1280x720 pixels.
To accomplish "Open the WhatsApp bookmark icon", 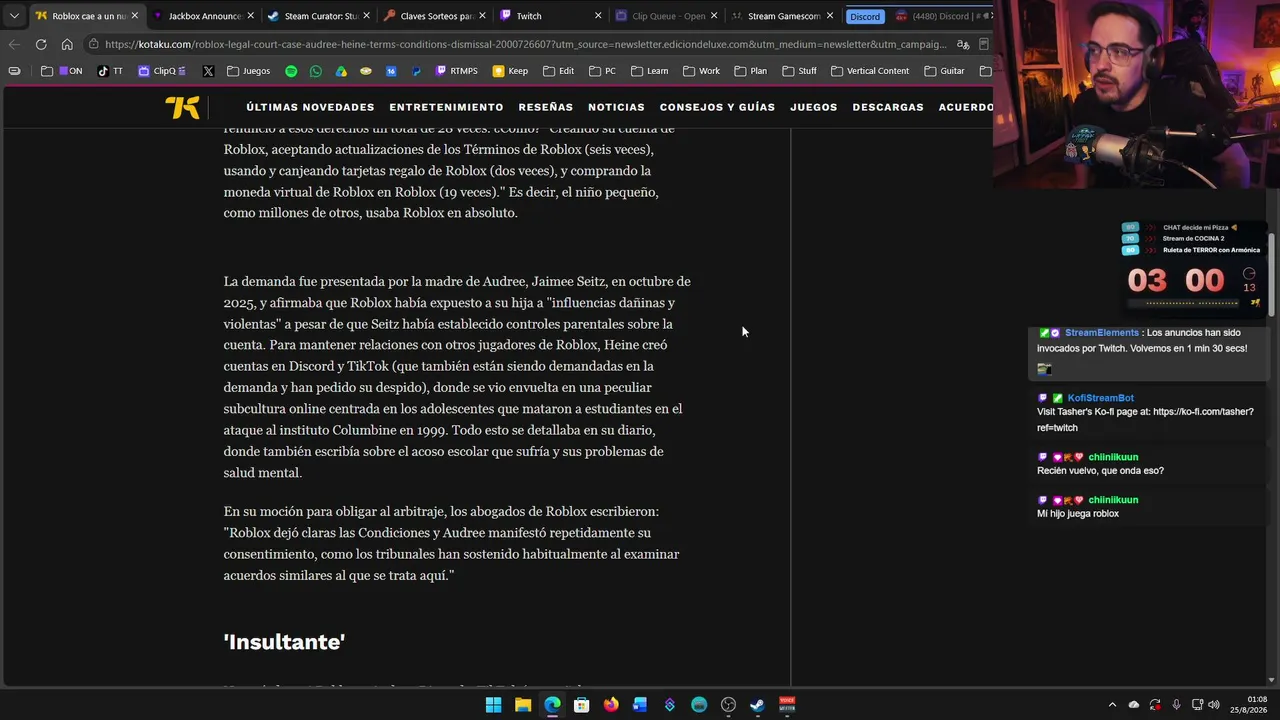I will [316, 71].
